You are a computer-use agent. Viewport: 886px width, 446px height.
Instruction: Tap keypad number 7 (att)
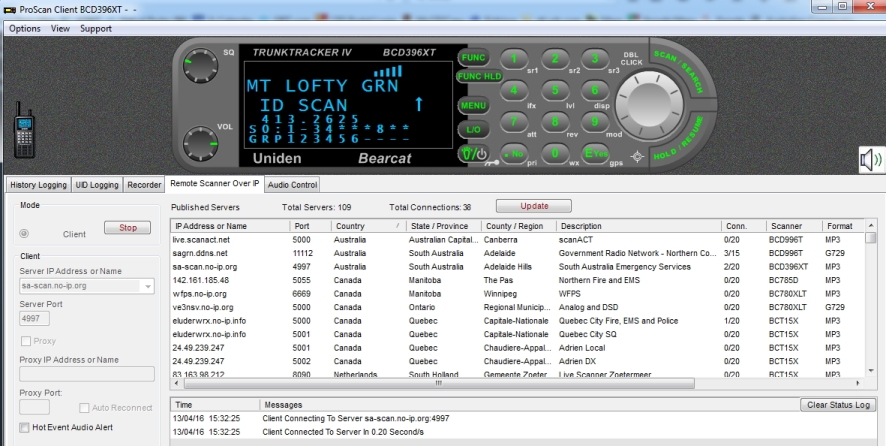coord(514,122)
